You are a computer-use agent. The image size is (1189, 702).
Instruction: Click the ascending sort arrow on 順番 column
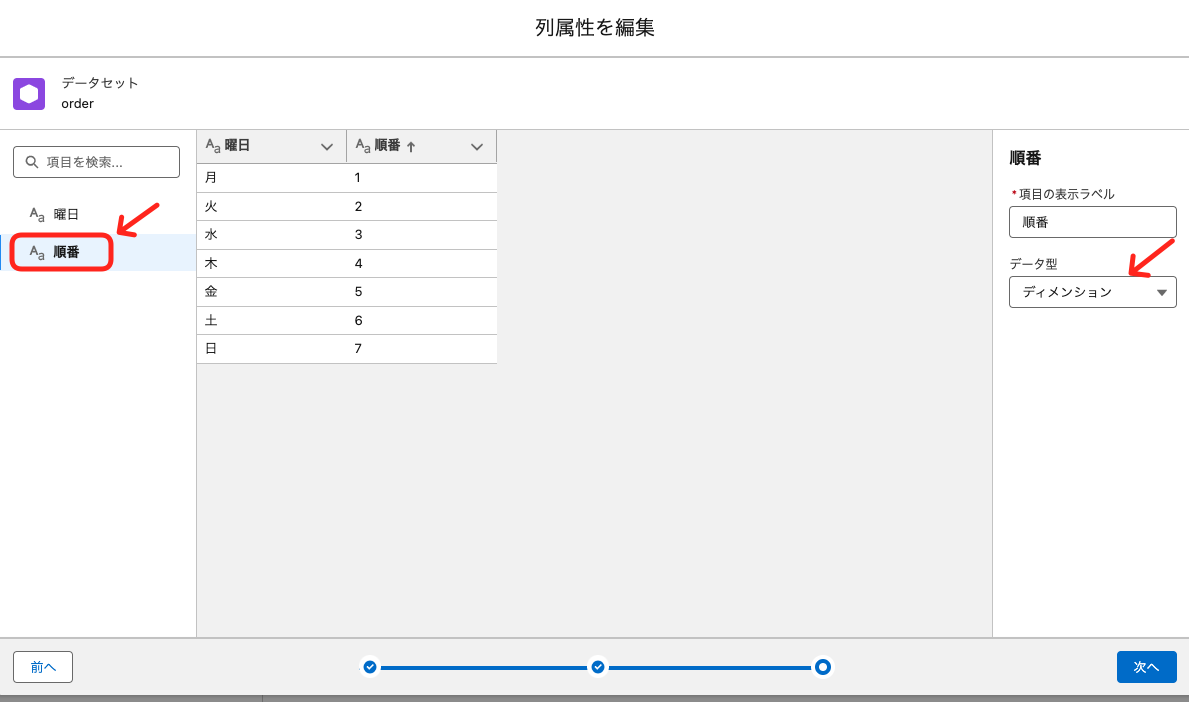tap(411, 146)
